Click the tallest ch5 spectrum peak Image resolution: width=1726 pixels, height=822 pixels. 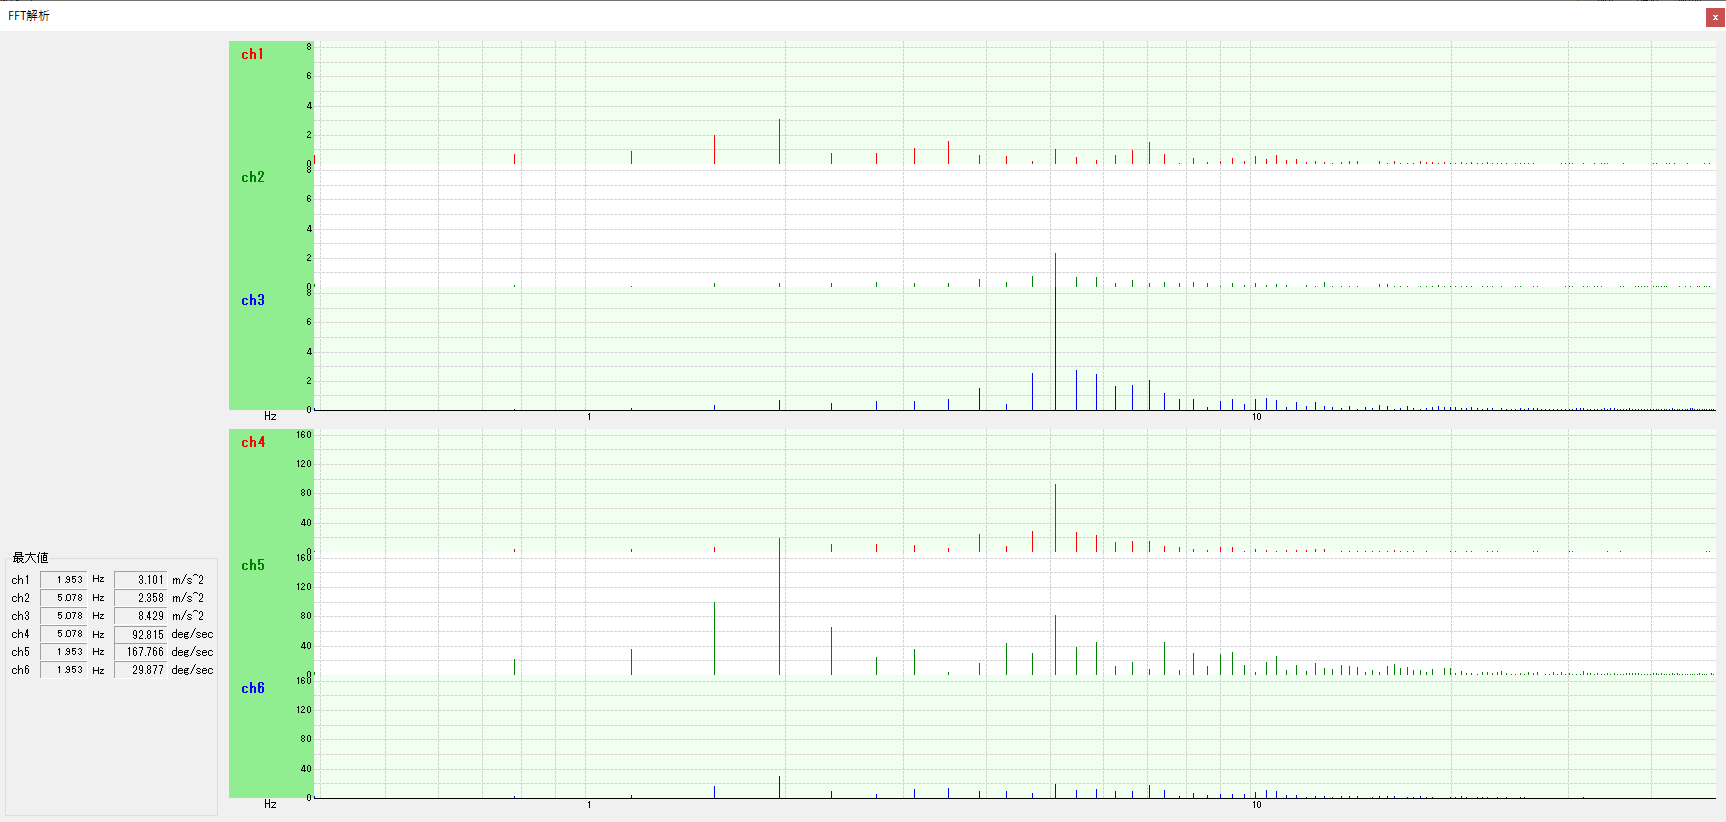click(x=780, y=606)
